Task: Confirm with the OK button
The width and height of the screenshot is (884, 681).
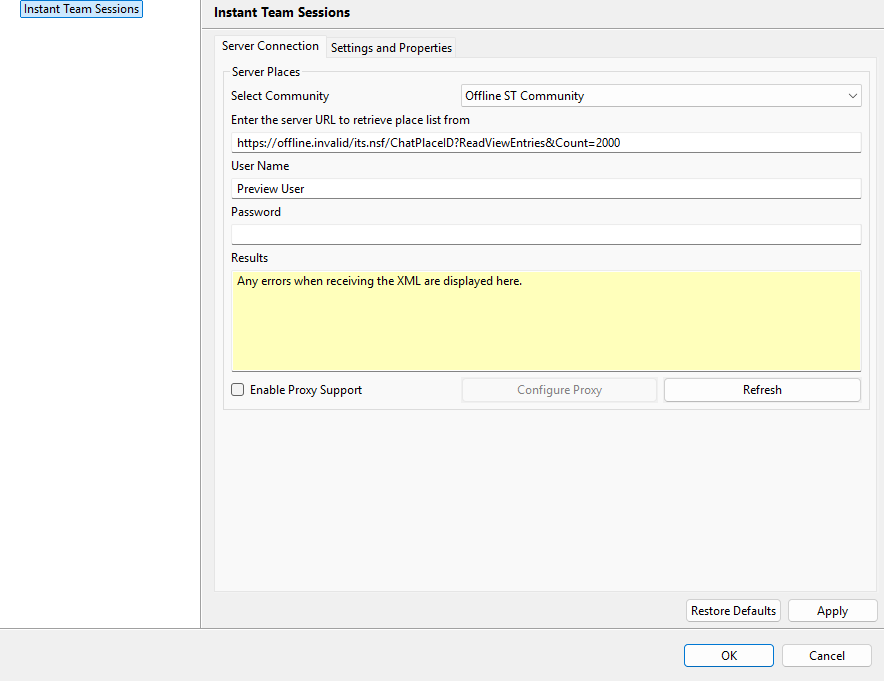Action: tap(728, 656)
